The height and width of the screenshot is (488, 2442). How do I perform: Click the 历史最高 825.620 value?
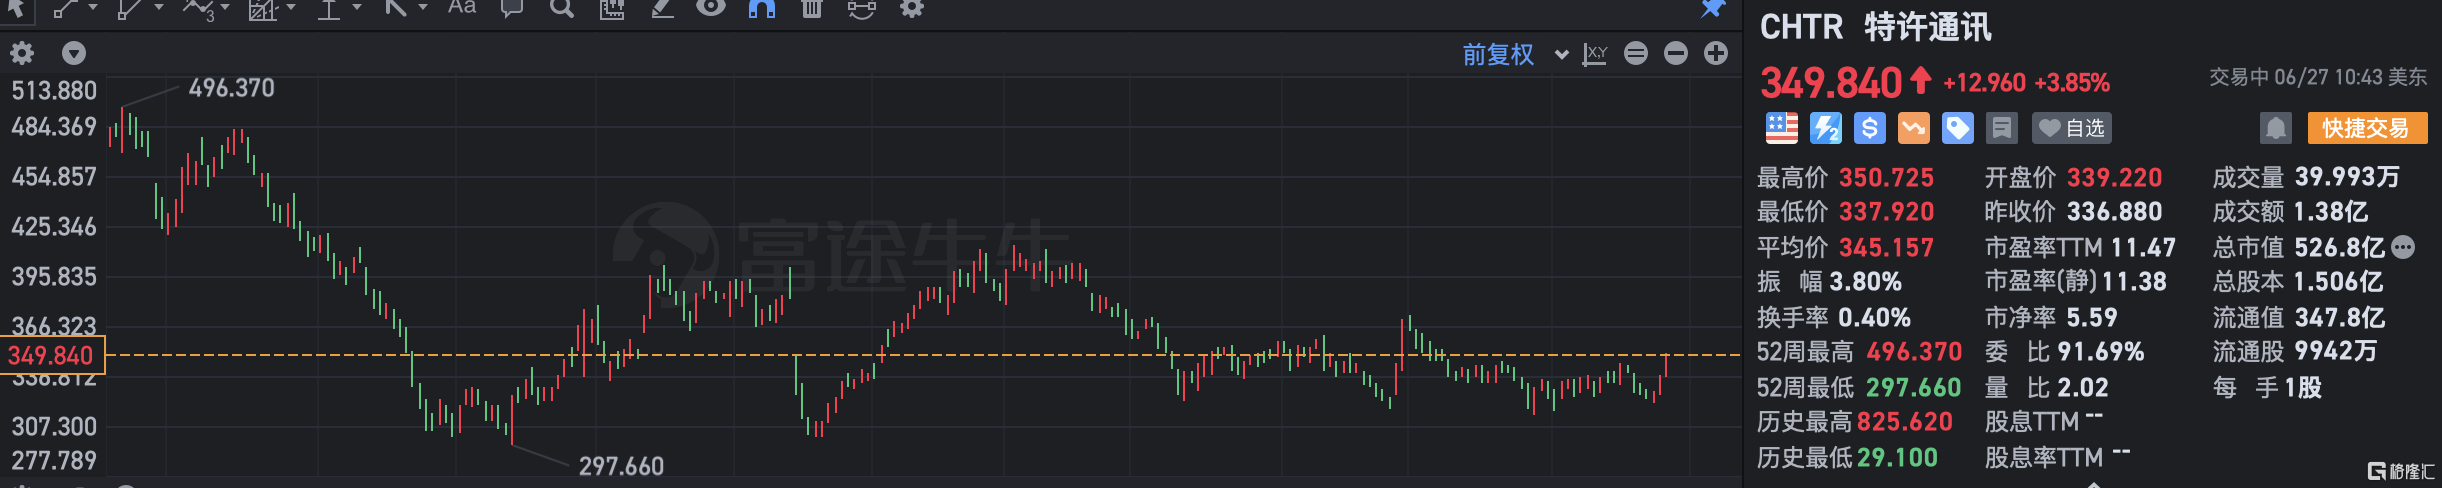1905,422
